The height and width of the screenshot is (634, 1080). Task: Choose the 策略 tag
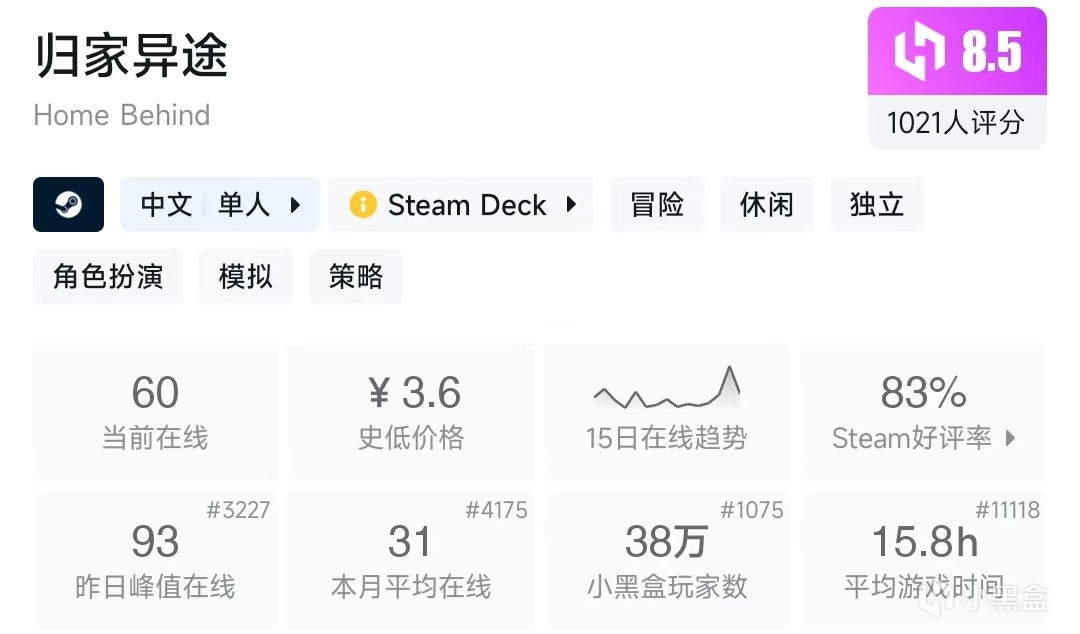click(356, 276)
